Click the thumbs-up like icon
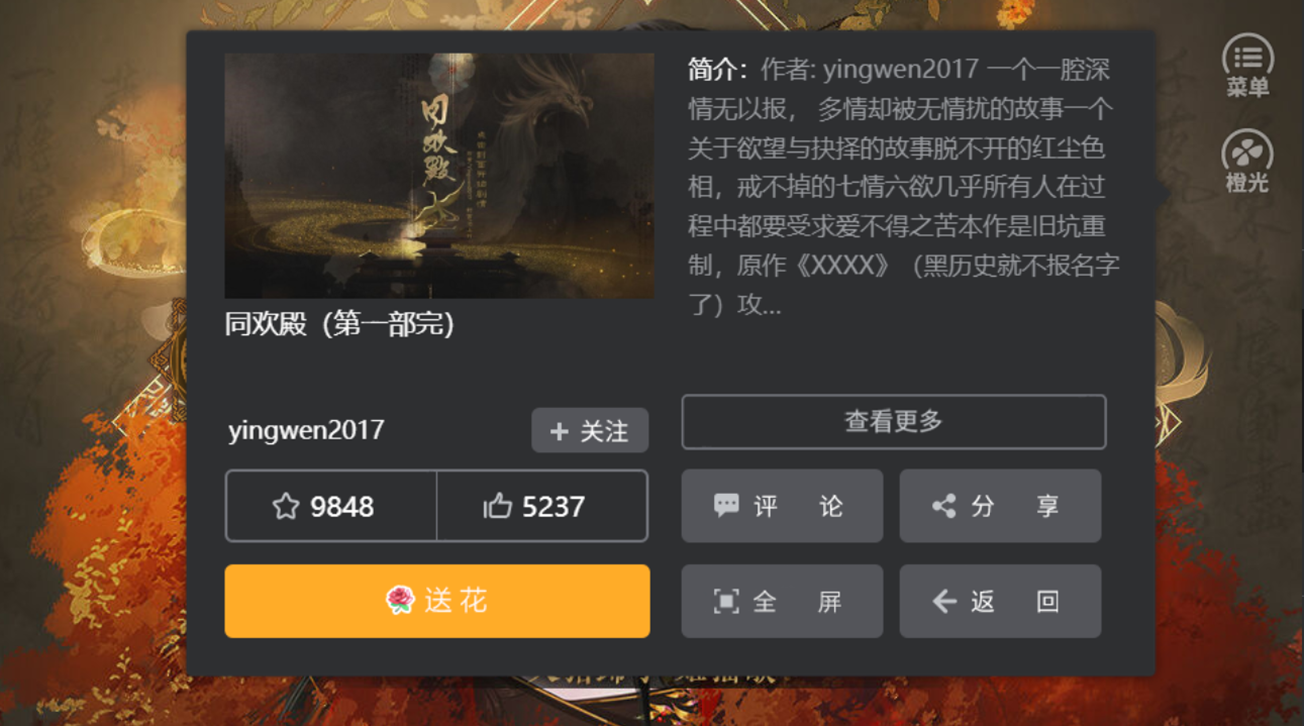 coord(497,507)
